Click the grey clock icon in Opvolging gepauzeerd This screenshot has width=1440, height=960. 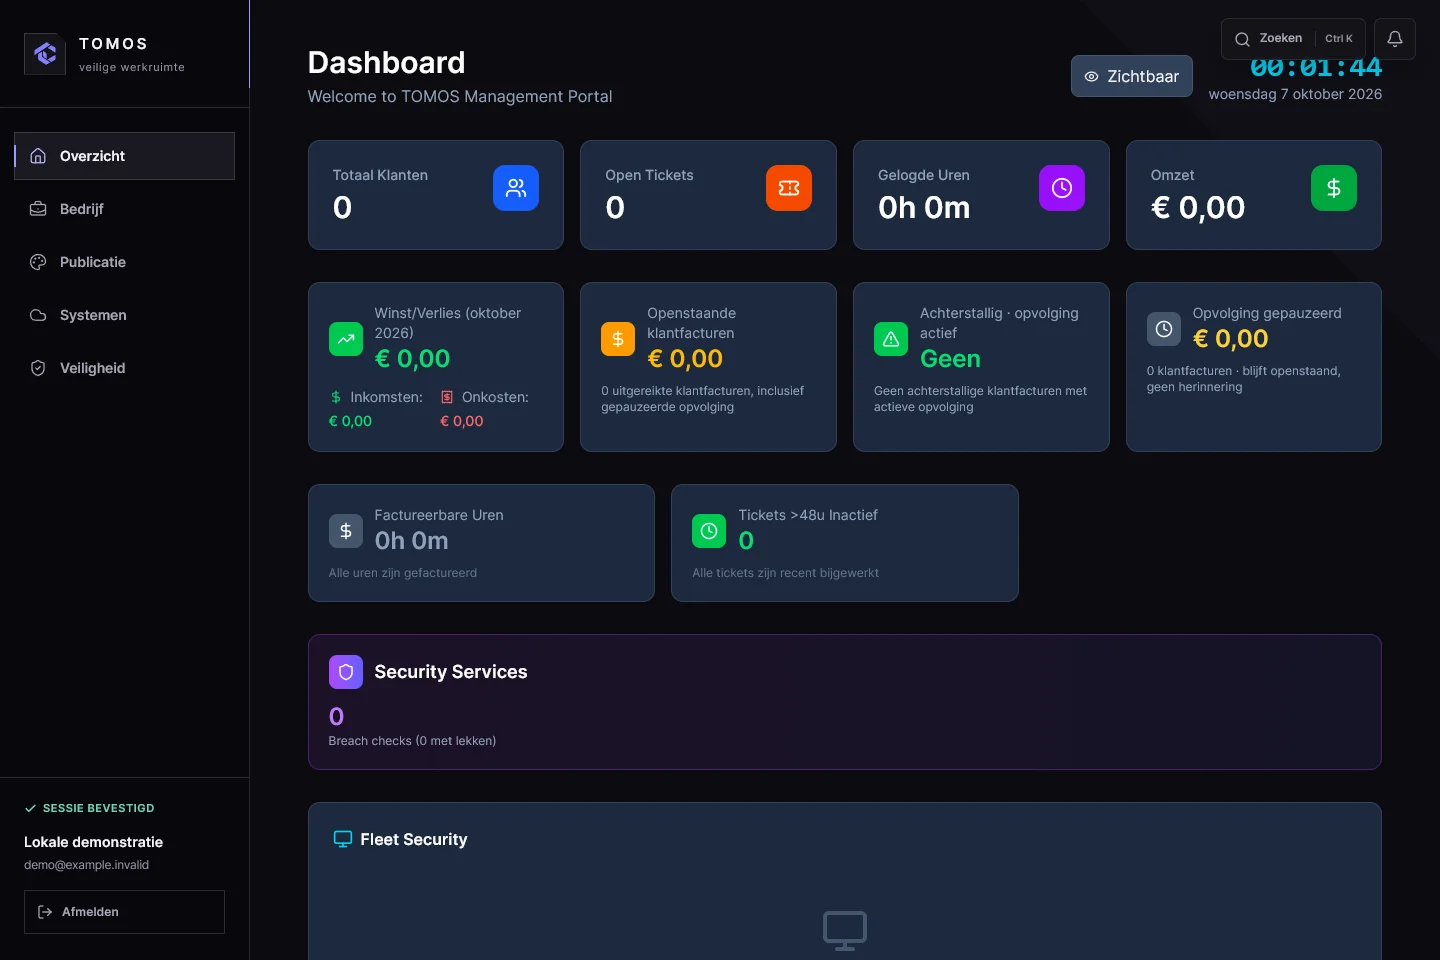click(1164, 329)
